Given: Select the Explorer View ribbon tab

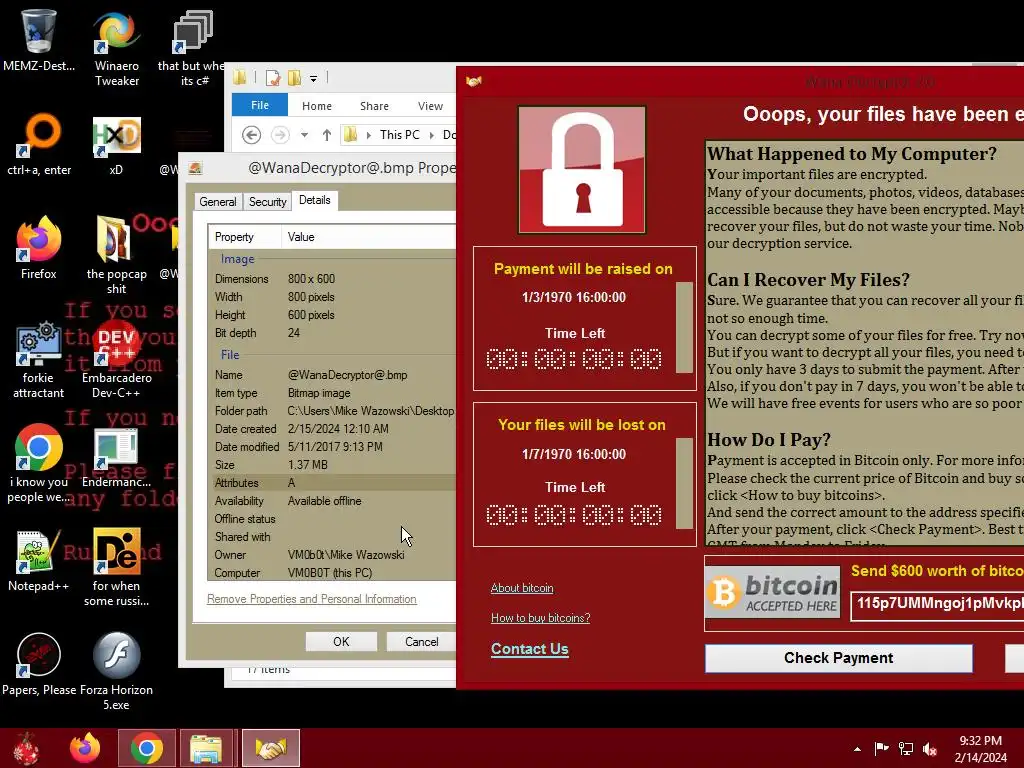Looking at the screenshot, I should point(430,106).
